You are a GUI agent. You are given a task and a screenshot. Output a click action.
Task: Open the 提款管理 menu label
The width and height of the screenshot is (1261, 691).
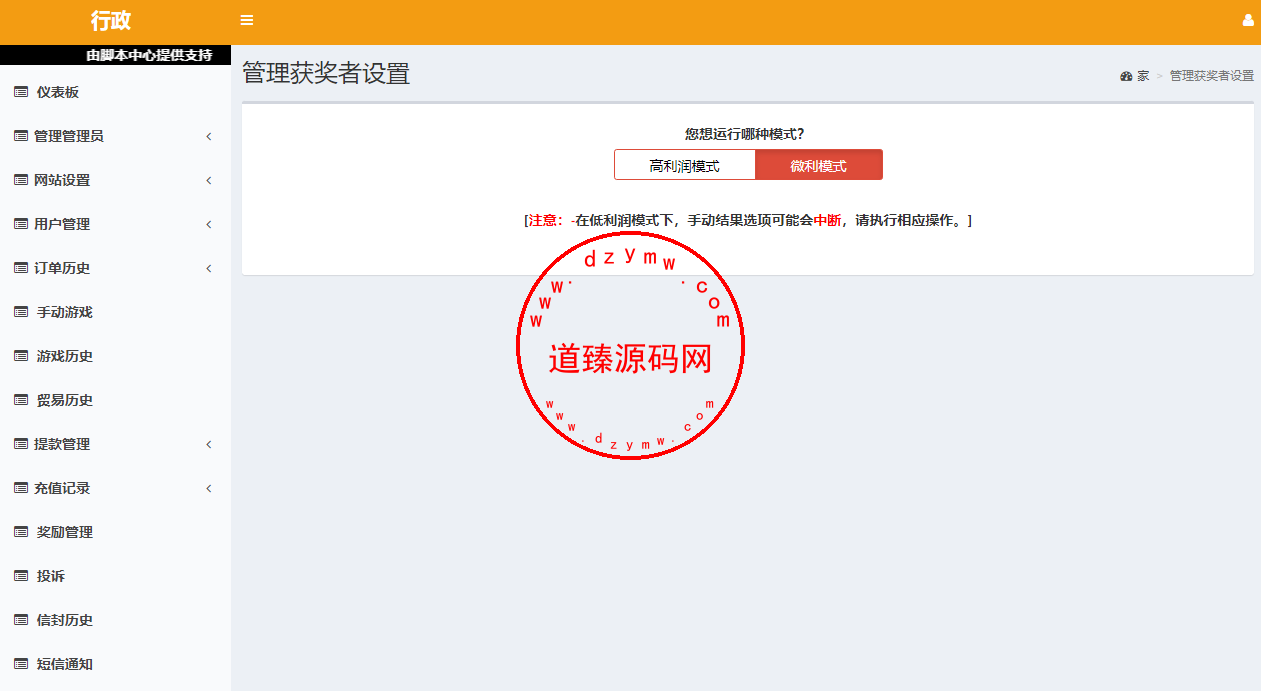pos(62,444)
